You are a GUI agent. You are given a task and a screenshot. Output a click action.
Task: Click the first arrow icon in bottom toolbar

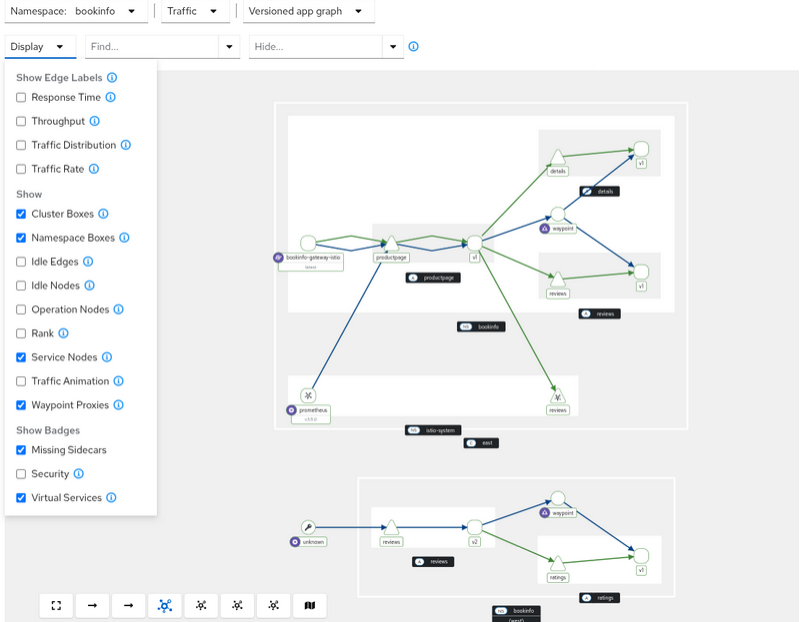pyautogui.click(x=92, y=605)
